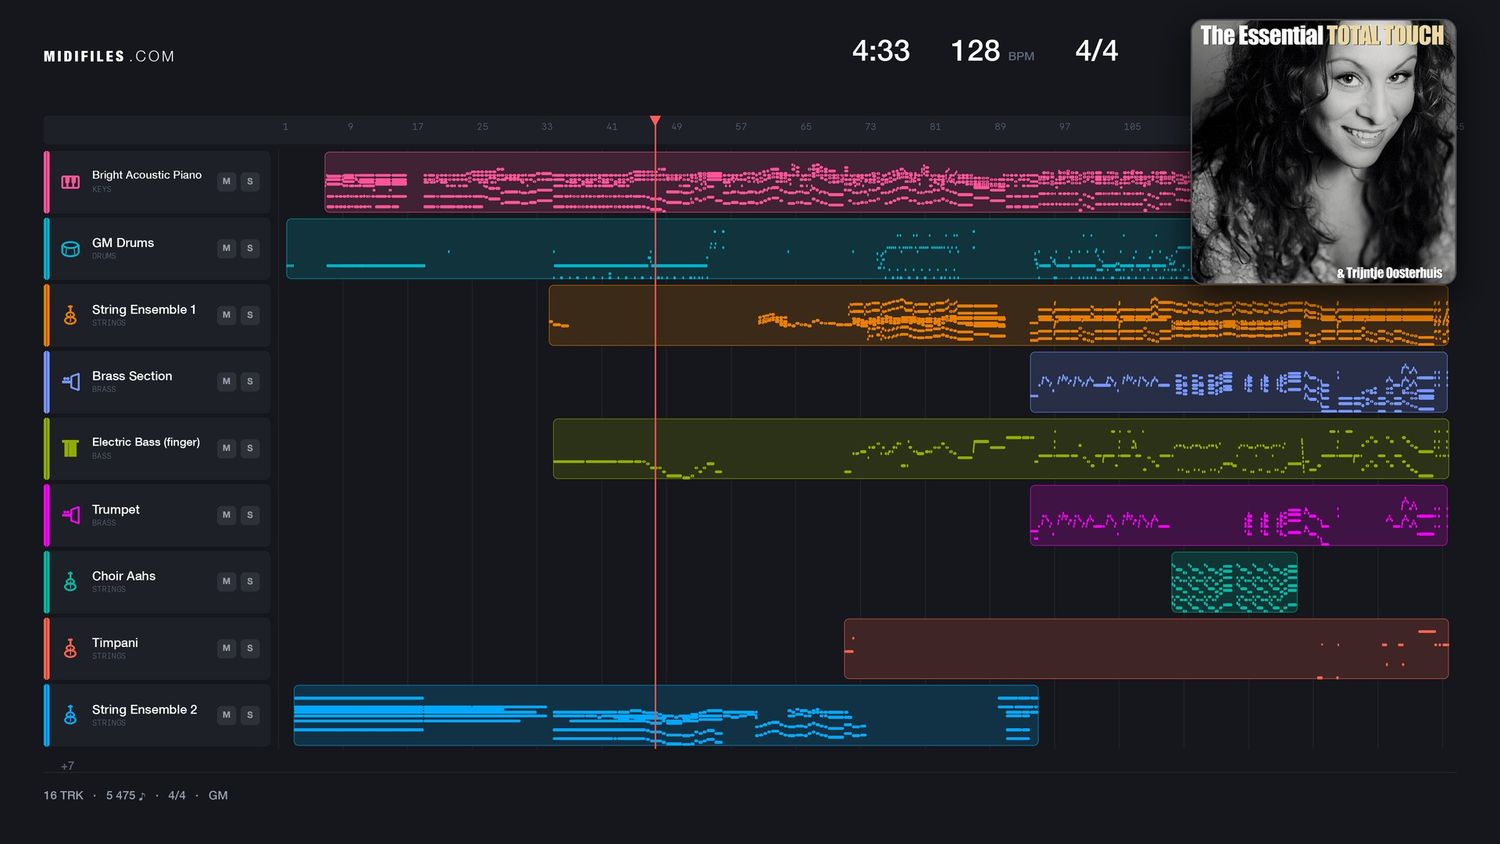Select the Choir Aahs track name
1500x844 pixels.
pos(124,576)
